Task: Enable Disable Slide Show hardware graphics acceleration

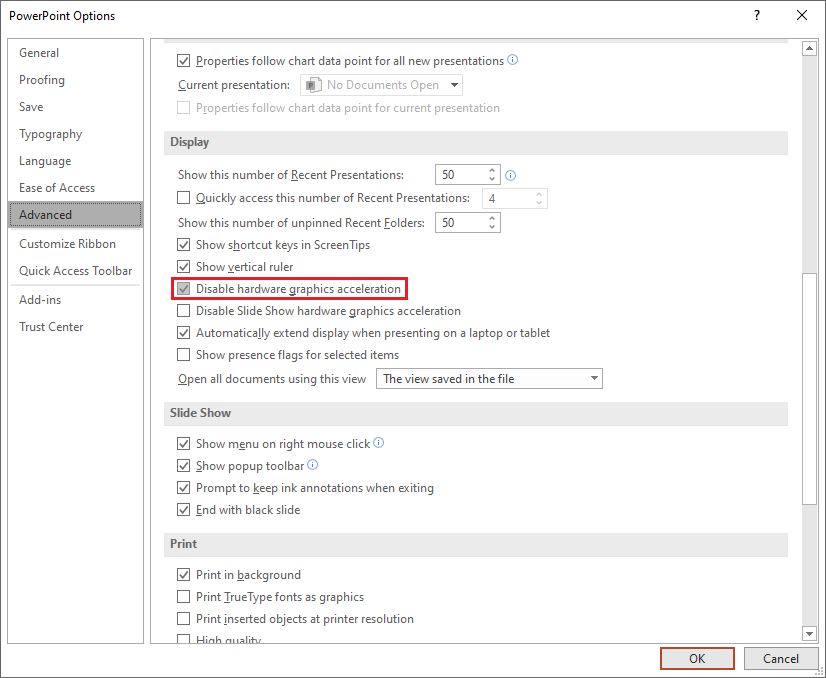Action: click(x=183, y=311)
